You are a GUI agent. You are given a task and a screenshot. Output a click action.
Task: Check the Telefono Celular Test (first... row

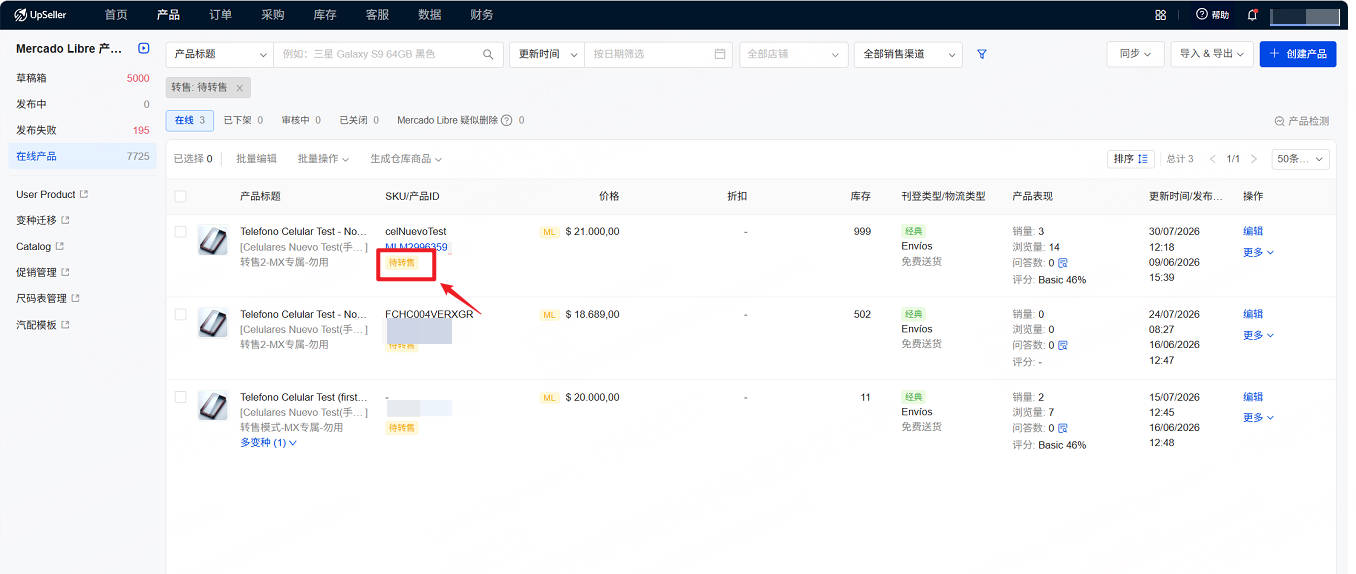180,397
